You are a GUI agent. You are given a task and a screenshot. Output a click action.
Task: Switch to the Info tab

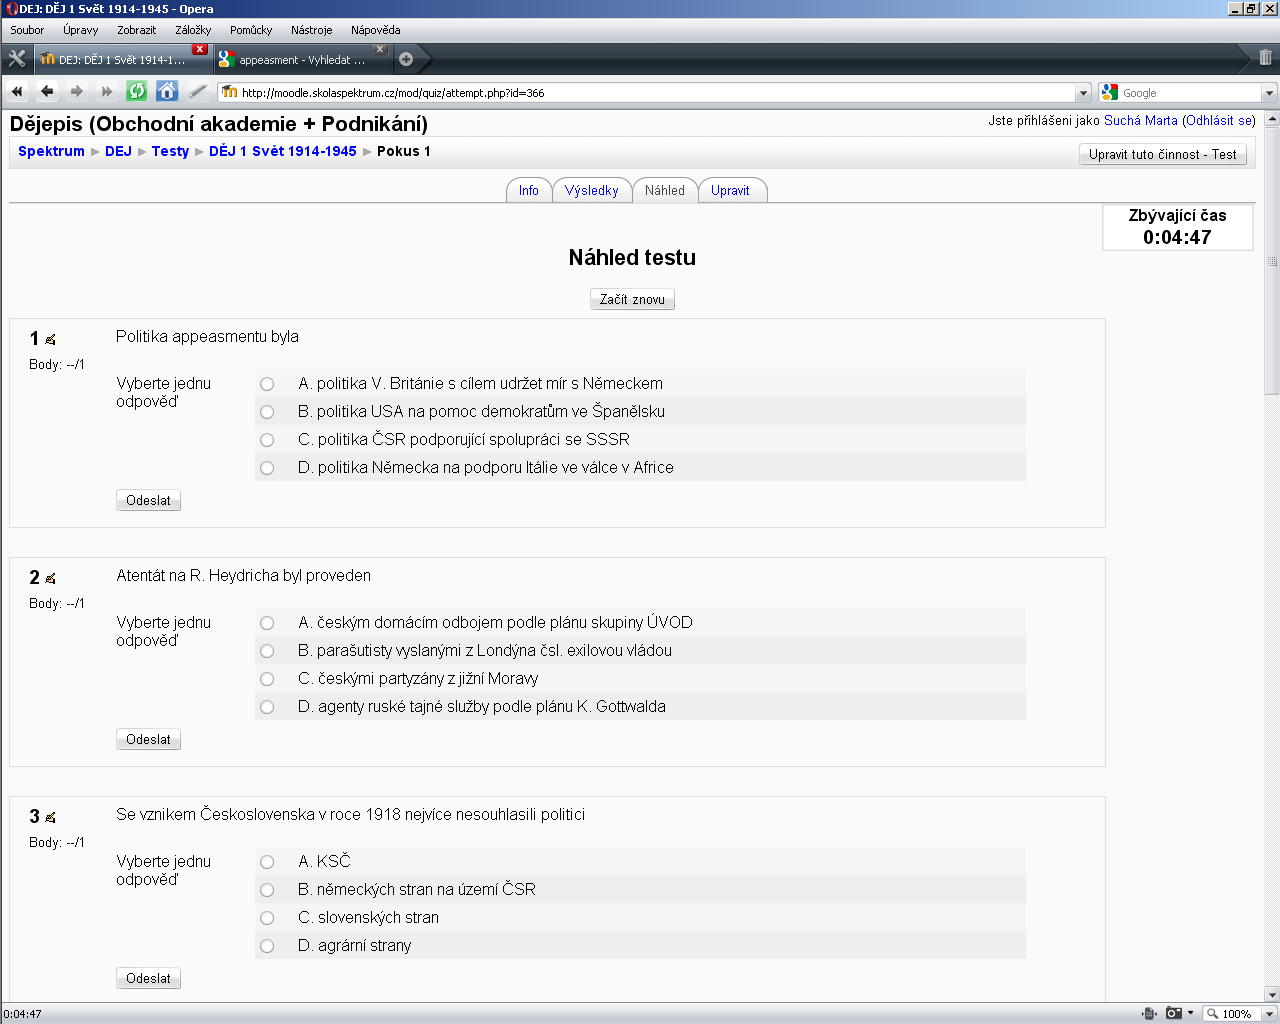[529, 190]
